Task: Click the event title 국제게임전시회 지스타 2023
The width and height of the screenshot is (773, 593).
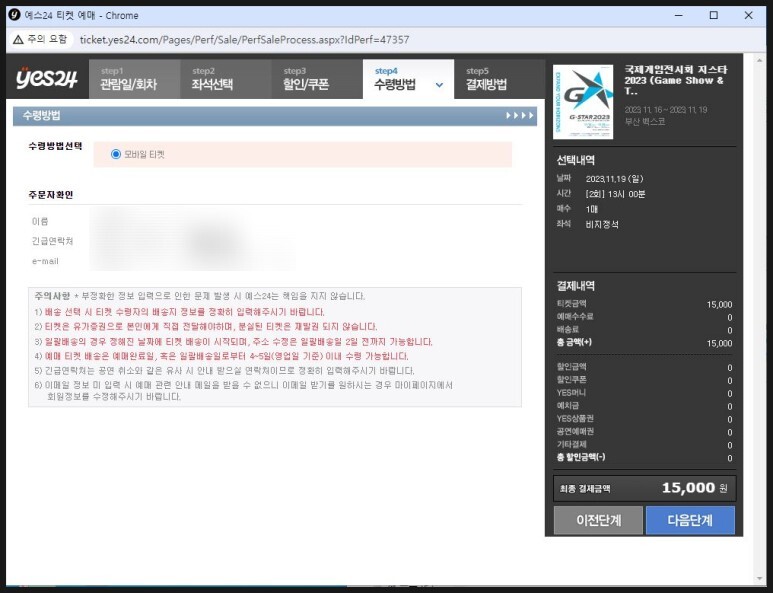Action: point(675,80)
